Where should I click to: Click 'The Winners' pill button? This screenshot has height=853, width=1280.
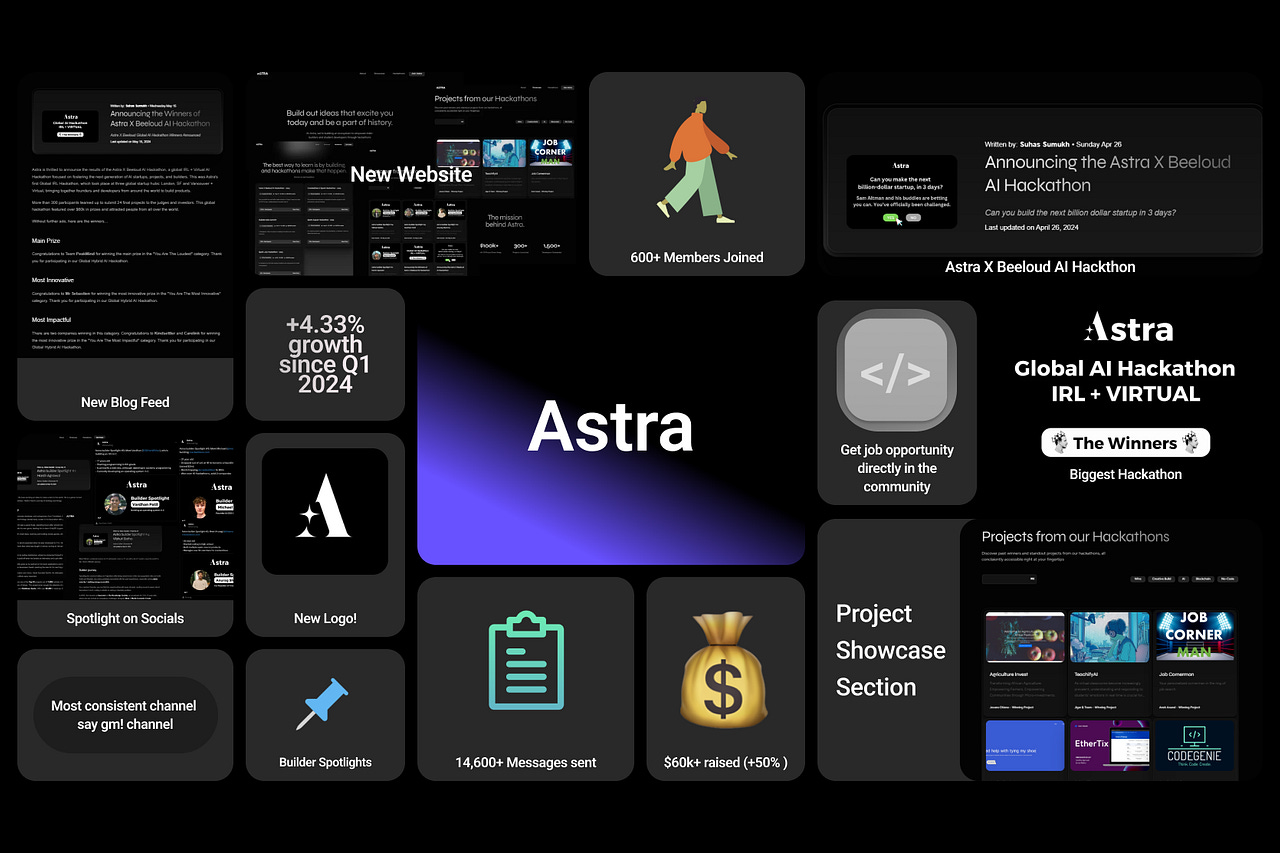click(1125, 442)
